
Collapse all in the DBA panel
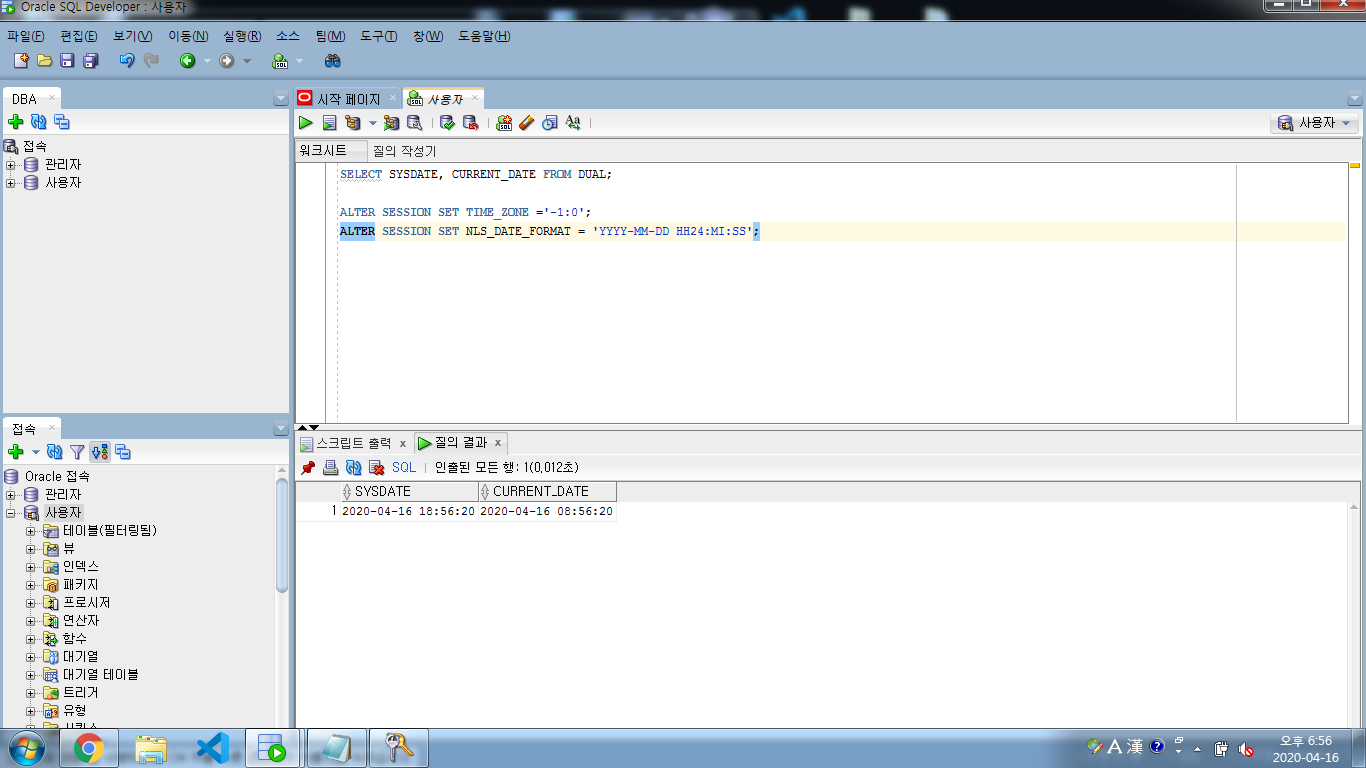[62, 122]
